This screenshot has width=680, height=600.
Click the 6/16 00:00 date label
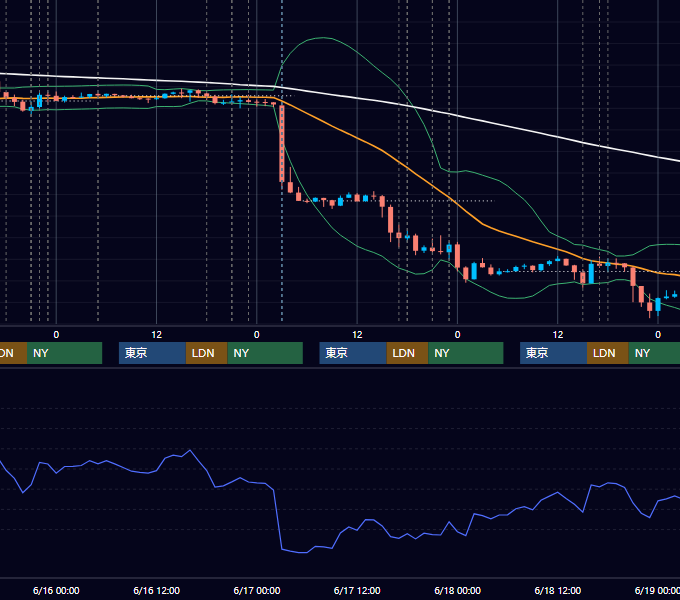(56, 590)
